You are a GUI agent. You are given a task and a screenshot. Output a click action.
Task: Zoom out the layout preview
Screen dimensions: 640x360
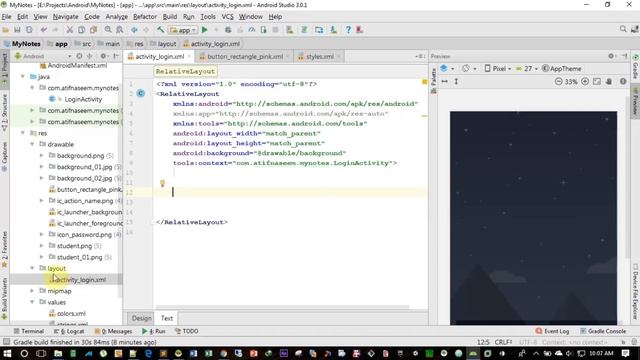point(558,81)
